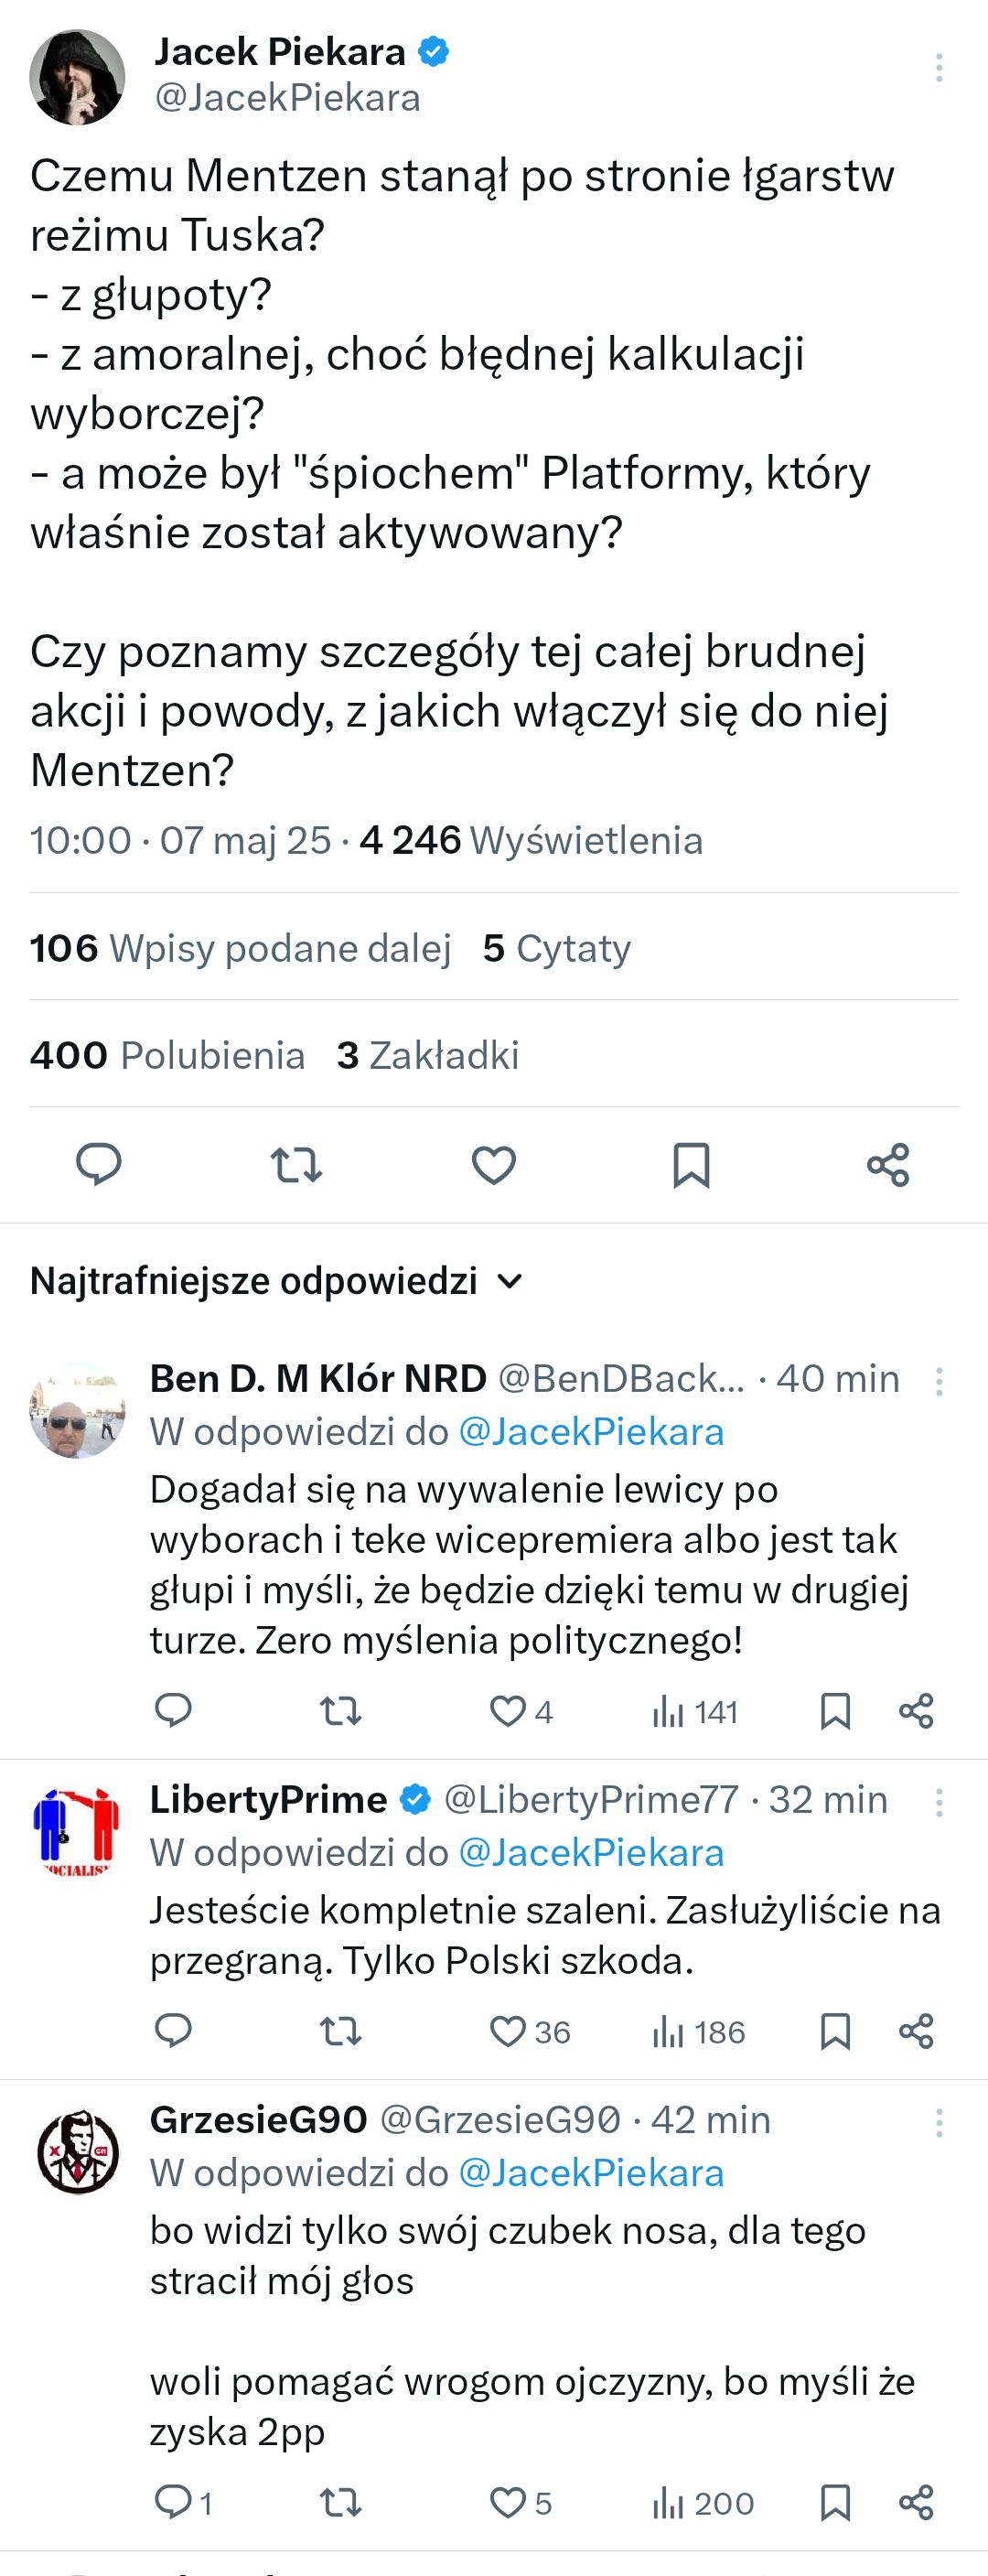This screenshot has width=988, height=2576.
Task: Open more options for main post
Action: click(x=938, y=68)
